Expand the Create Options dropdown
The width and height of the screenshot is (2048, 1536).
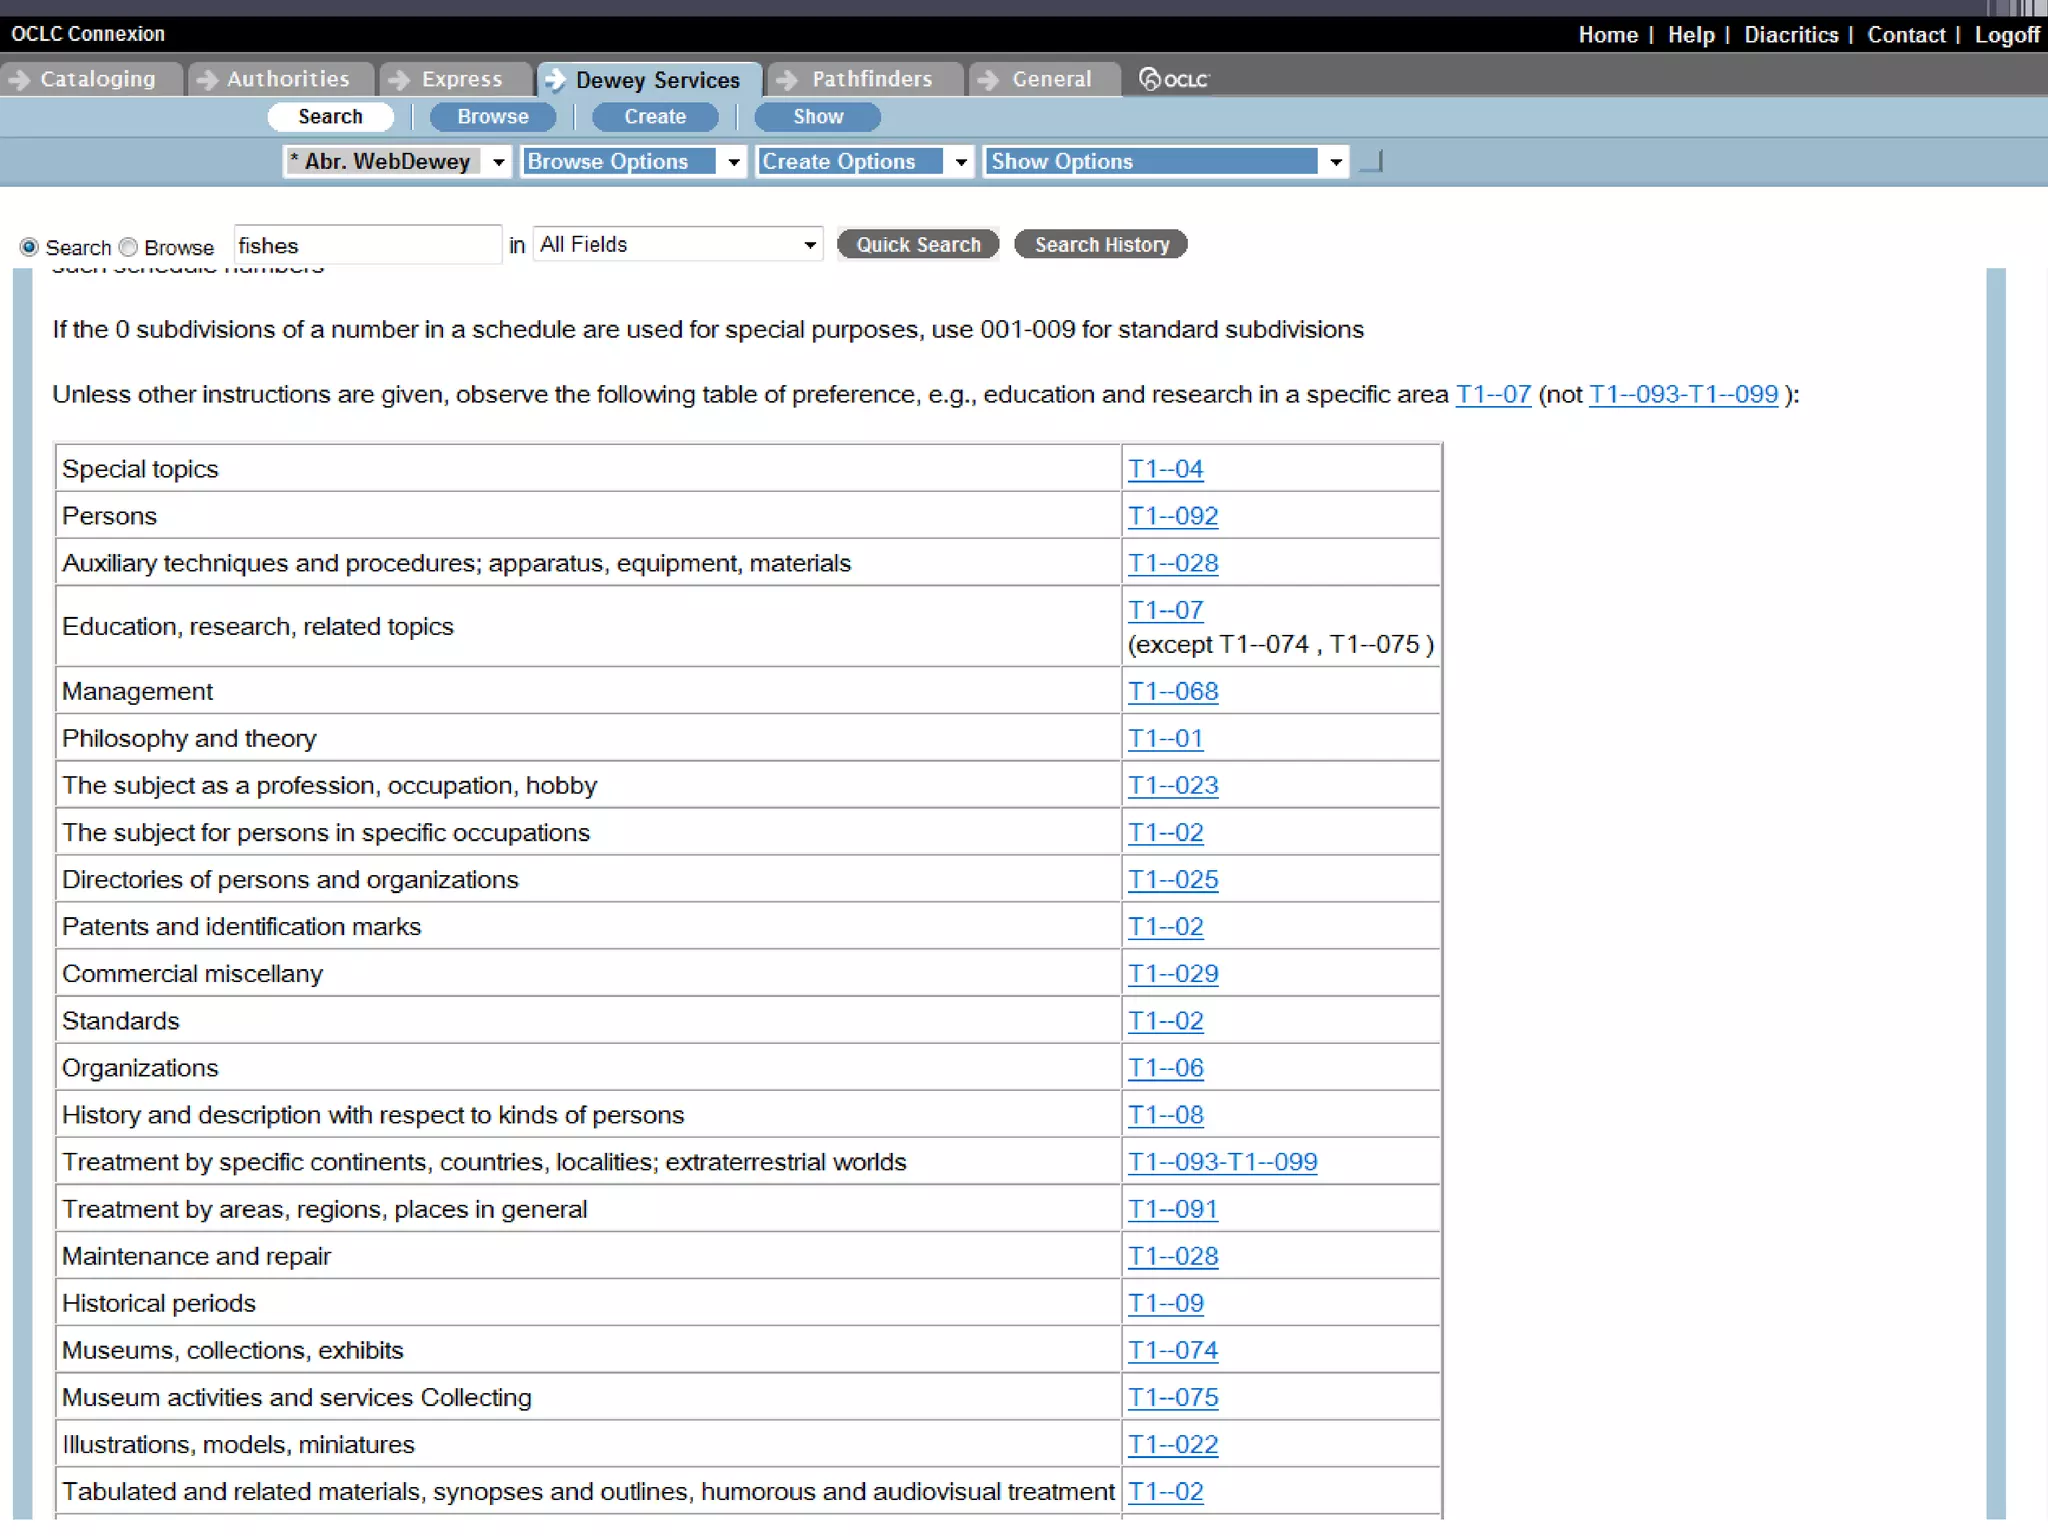pos(864,161)
